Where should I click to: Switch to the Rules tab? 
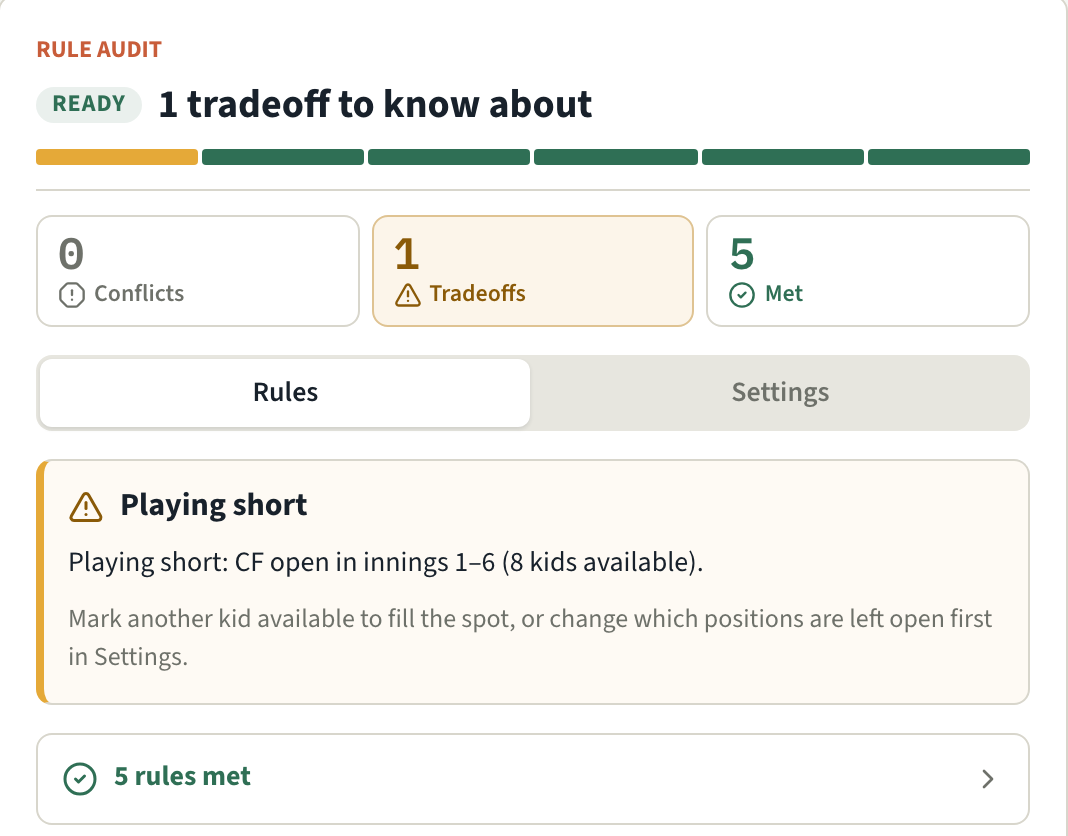coord(285,393)
